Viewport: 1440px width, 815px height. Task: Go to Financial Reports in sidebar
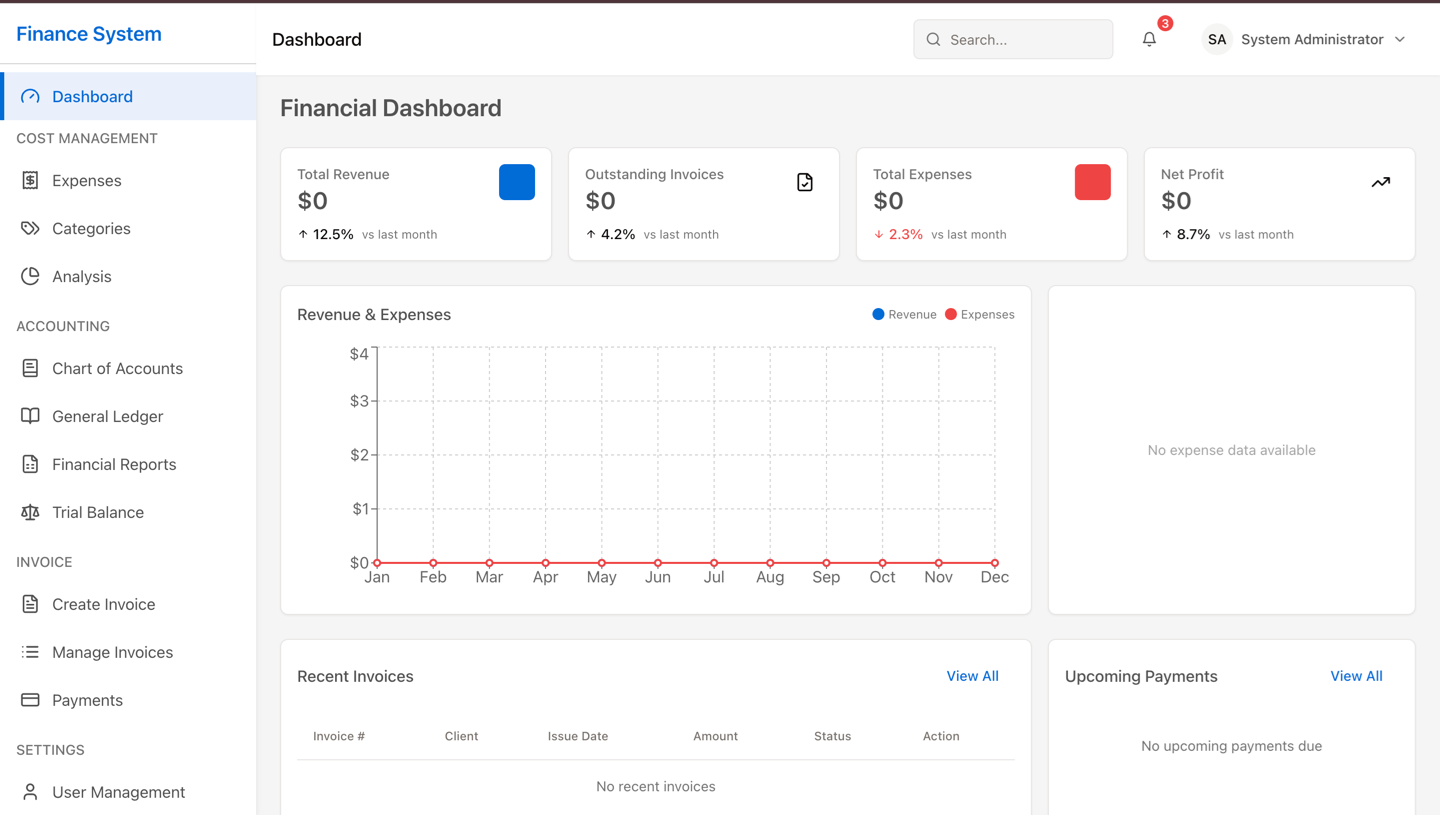[x=114, y=465]
